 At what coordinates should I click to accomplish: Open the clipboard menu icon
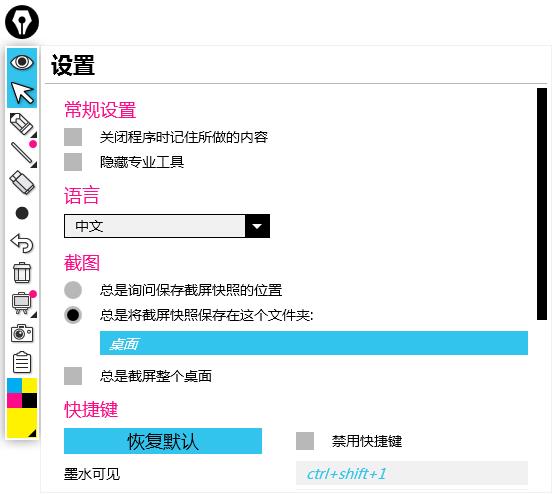pyautogui.click(x=22, y=363)
